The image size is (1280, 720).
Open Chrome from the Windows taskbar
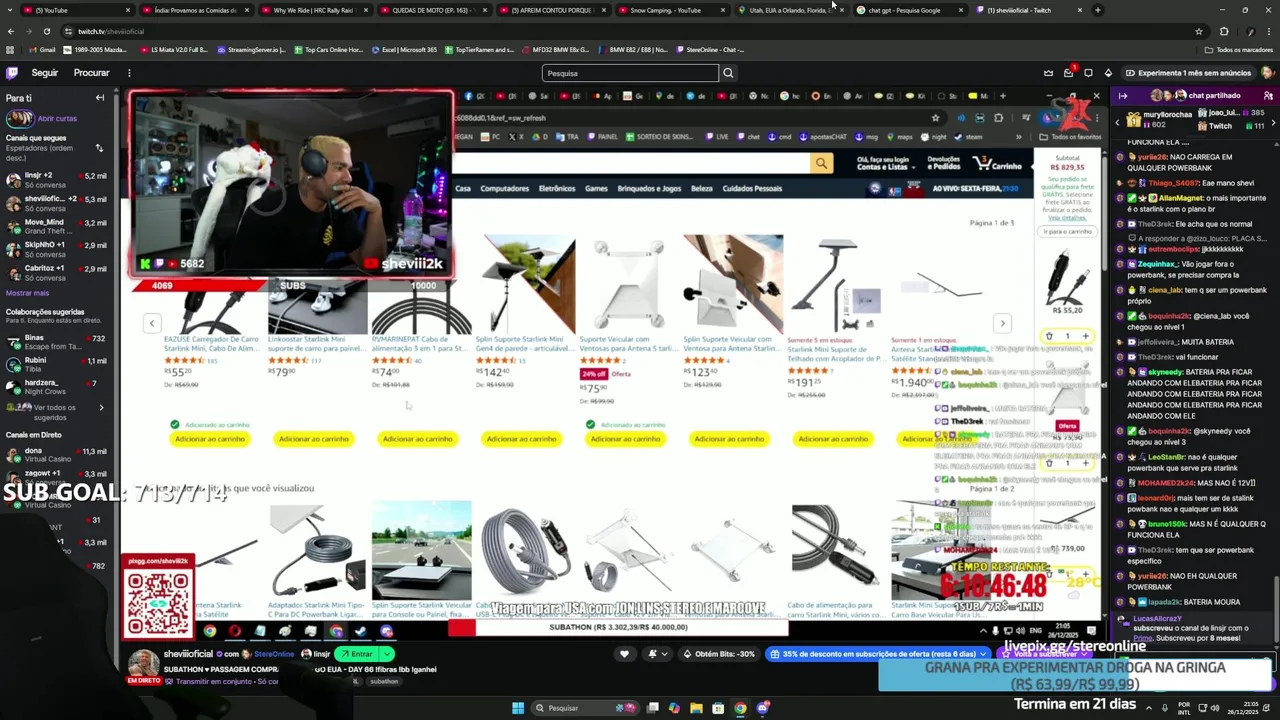pyautogui.click(x=740, y=708)
